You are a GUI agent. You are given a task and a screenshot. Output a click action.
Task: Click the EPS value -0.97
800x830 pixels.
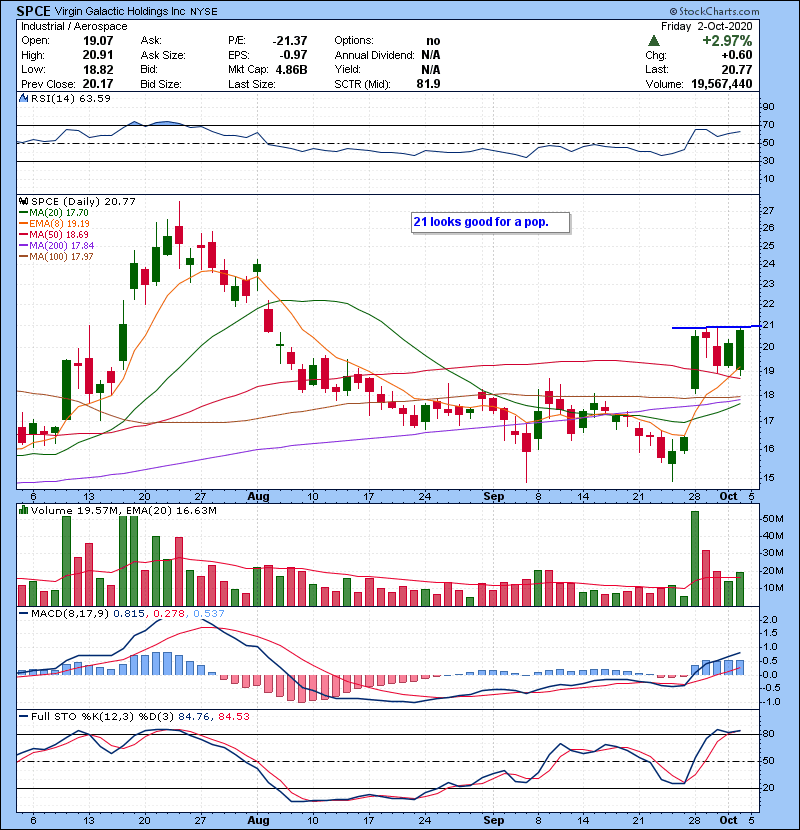(x=293, y=55)
